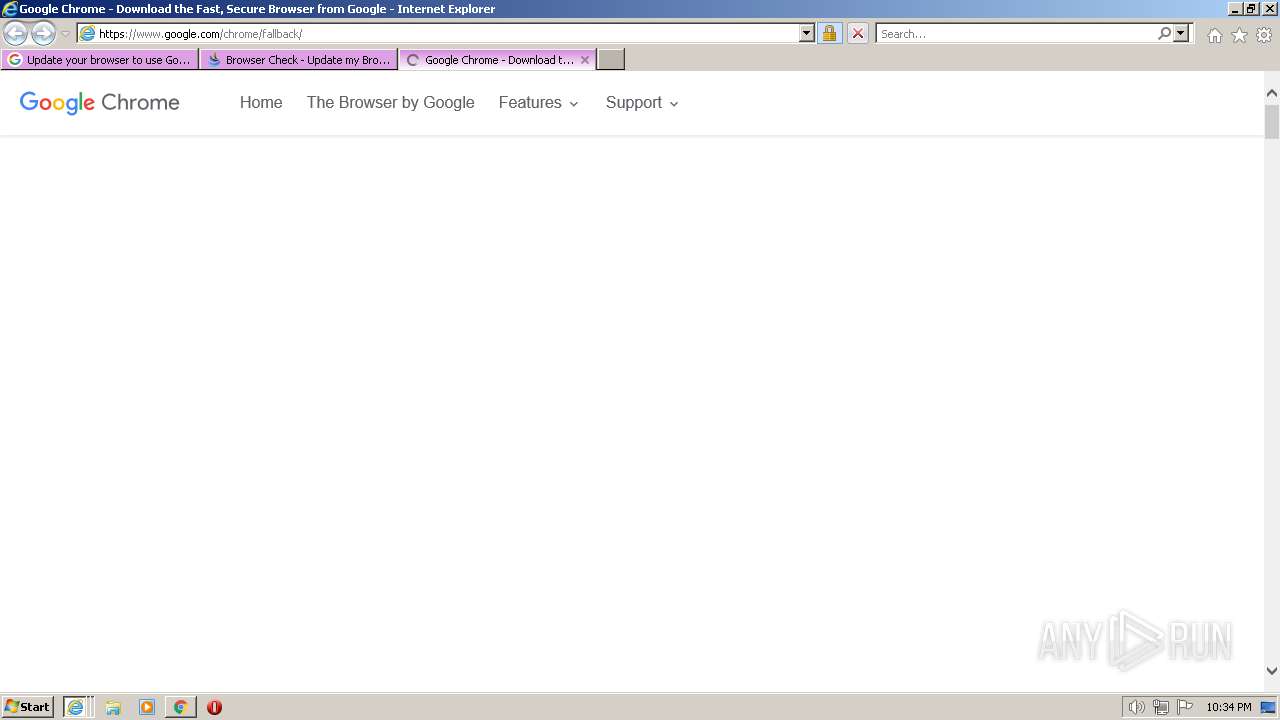Go back with the IE Back arrow
This screenshot has width=1280, height=720.
(15, 34)
